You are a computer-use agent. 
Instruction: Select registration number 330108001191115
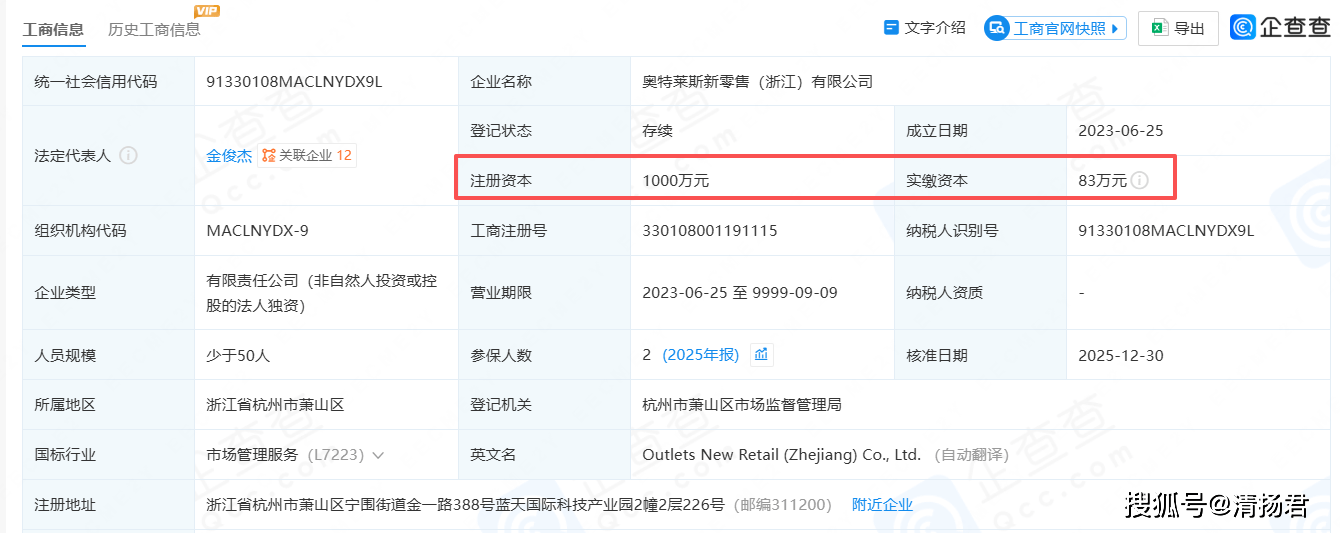click(709, 230)
